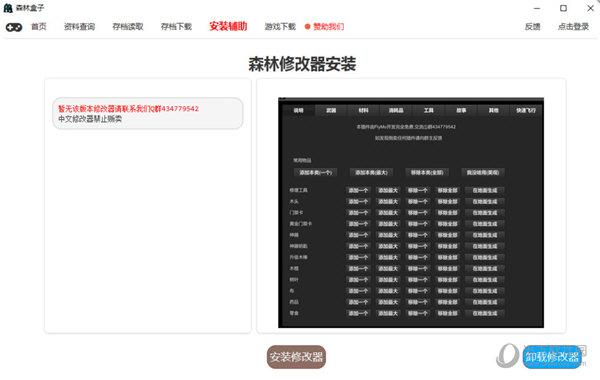Close the 森林盒子 window
The height and width of the screenshot is (380, 600).
pyautogui.click(x=590, y=8)
